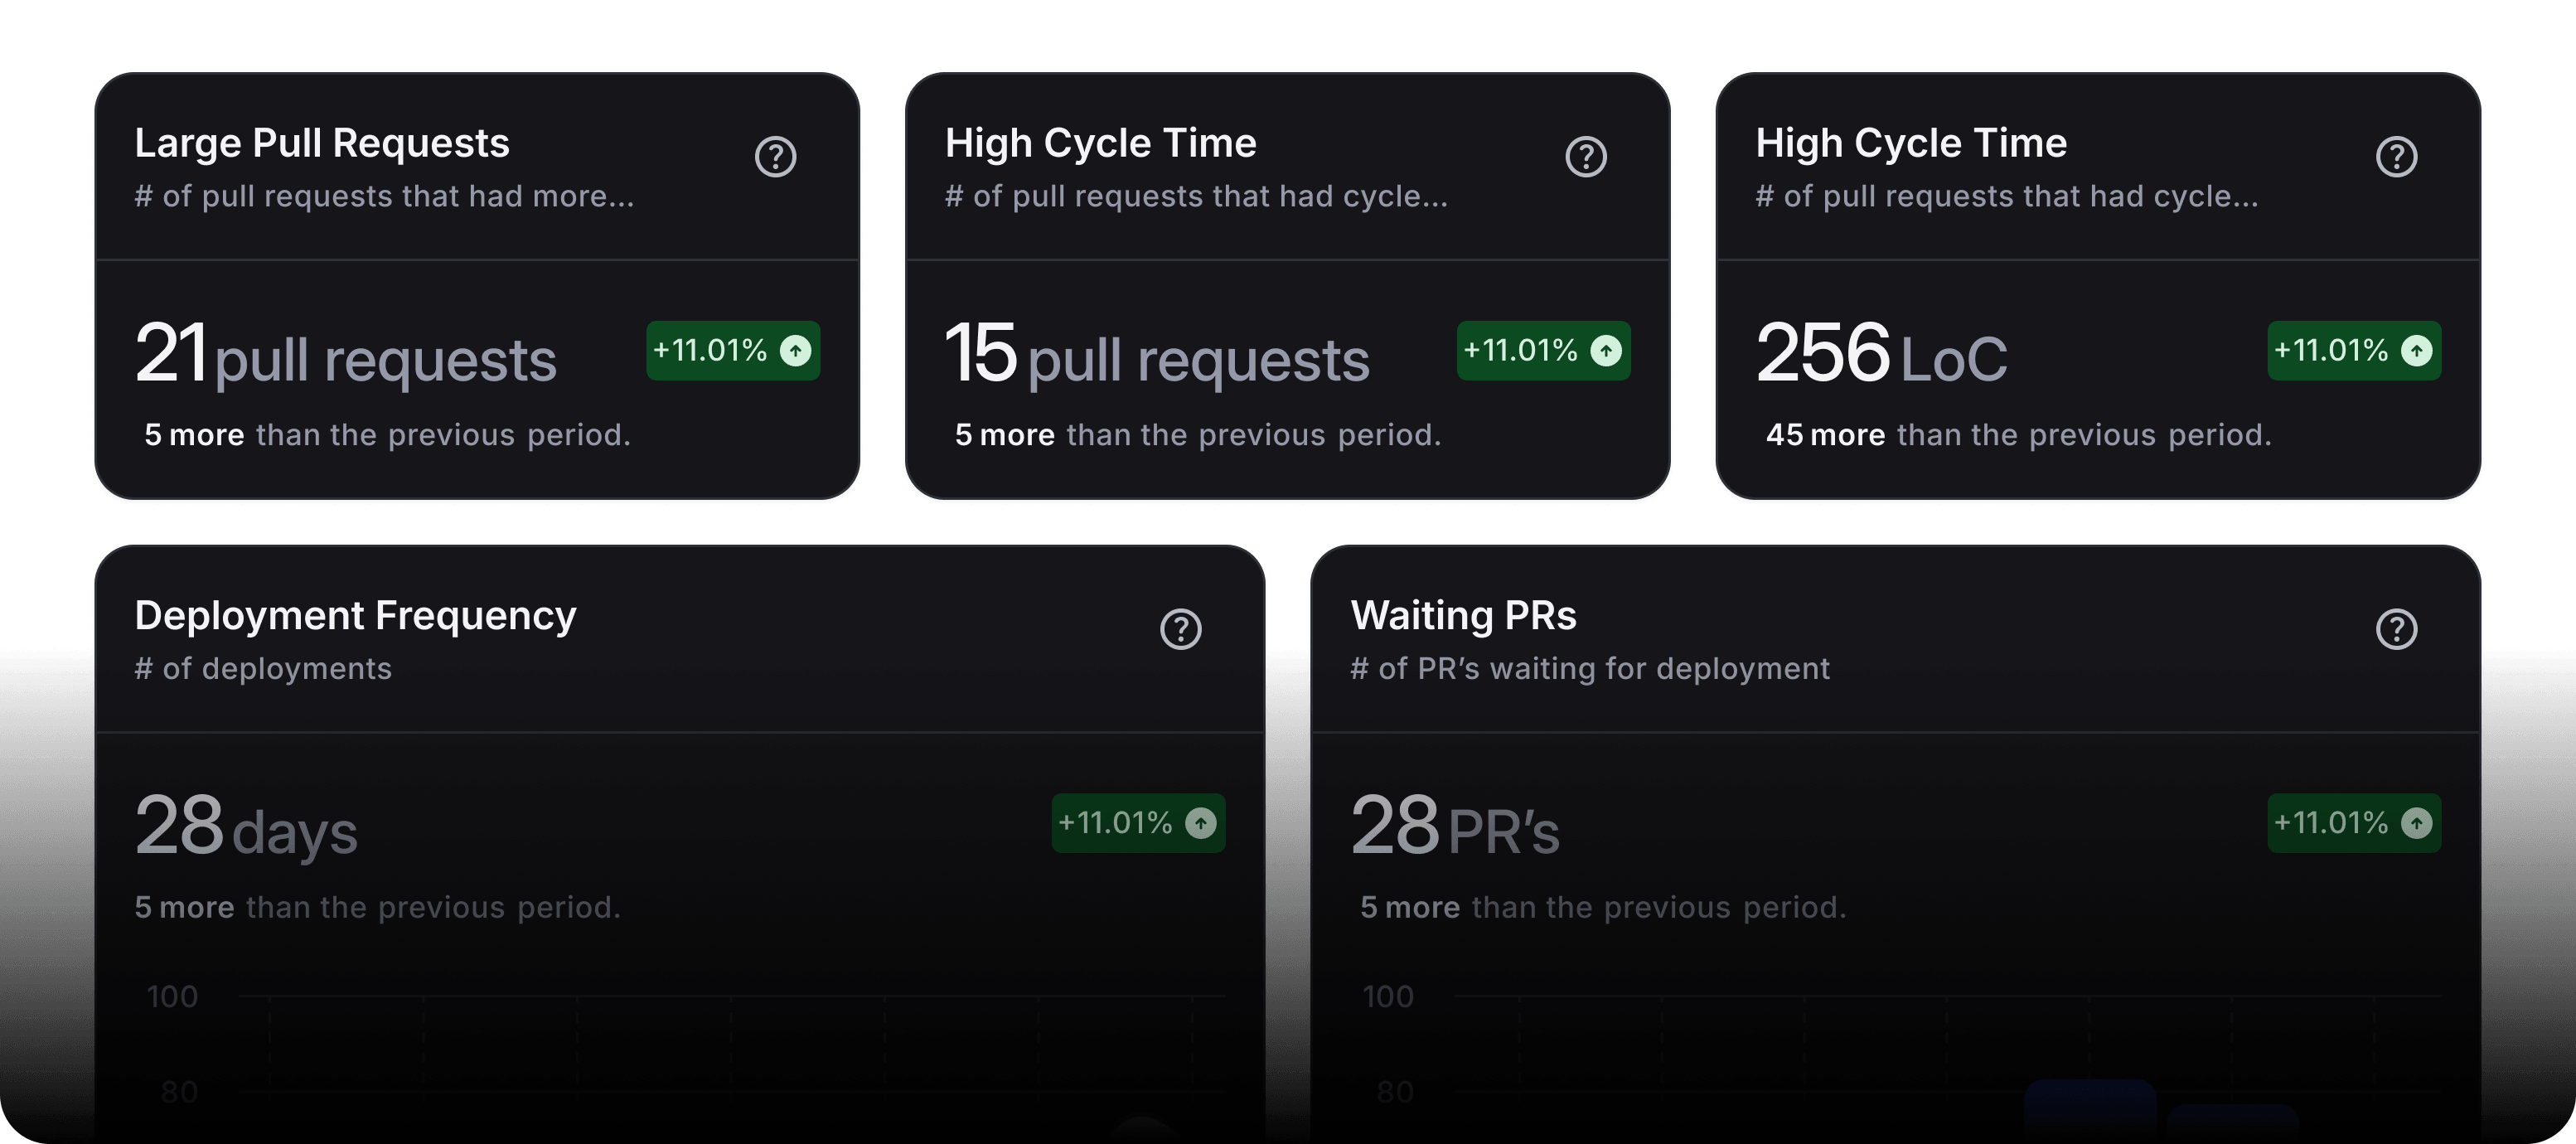Viewport: 2576px width, 1144px height.
Task: Click the 21 pull requests value
Action: pos(345,354)
